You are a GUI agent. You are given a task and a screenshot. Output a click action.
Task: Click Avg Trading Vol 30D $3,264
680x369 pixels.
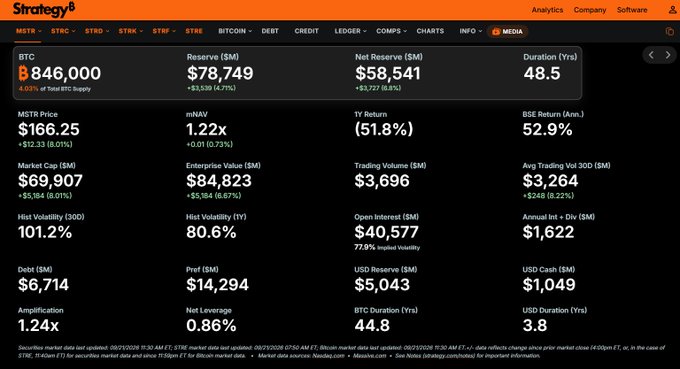[x=550, y=180]
